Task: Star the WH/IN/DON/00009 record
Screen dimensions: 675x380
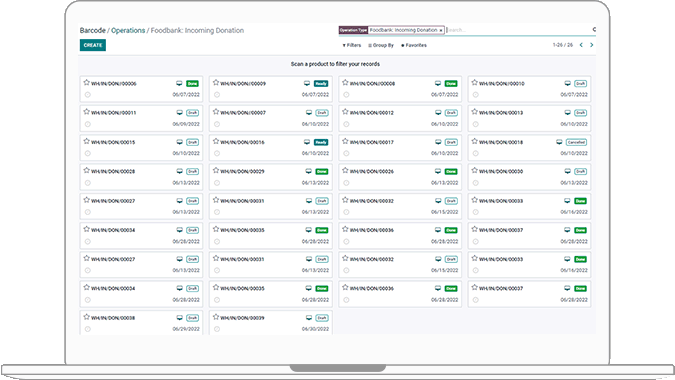Action: coord(216,82)
